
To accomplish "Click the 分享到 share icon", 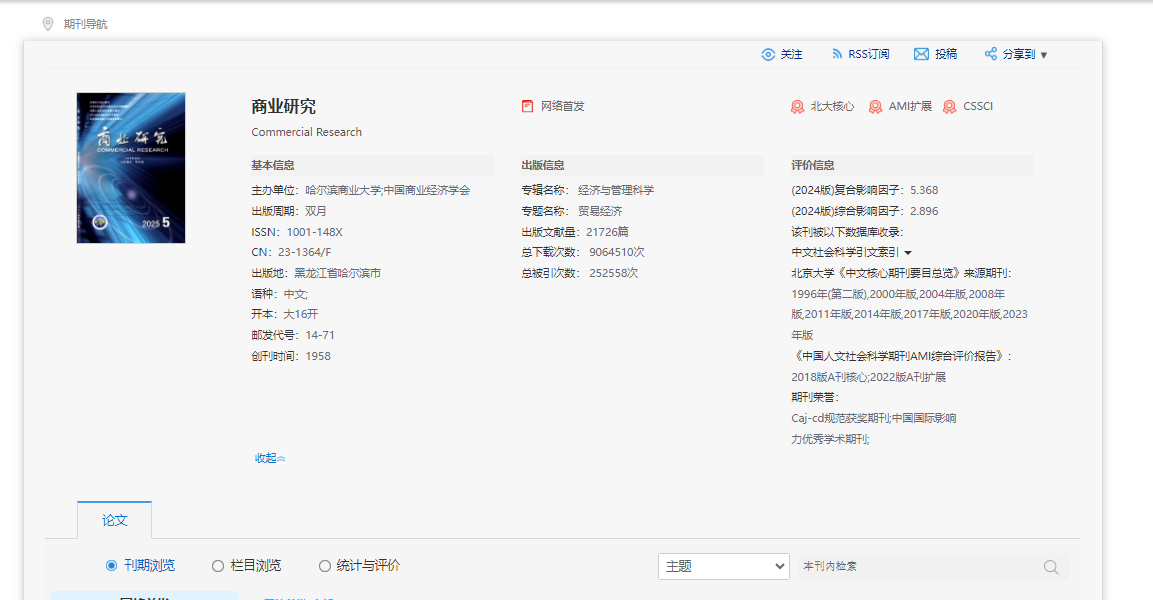I will [991, 54].
